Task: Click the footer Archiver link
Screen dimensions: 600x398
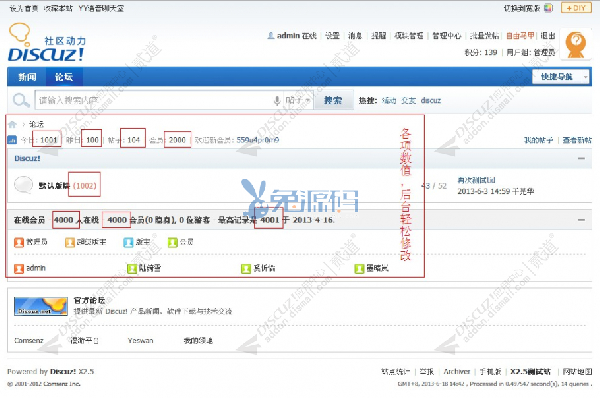Action: point(457,372)
